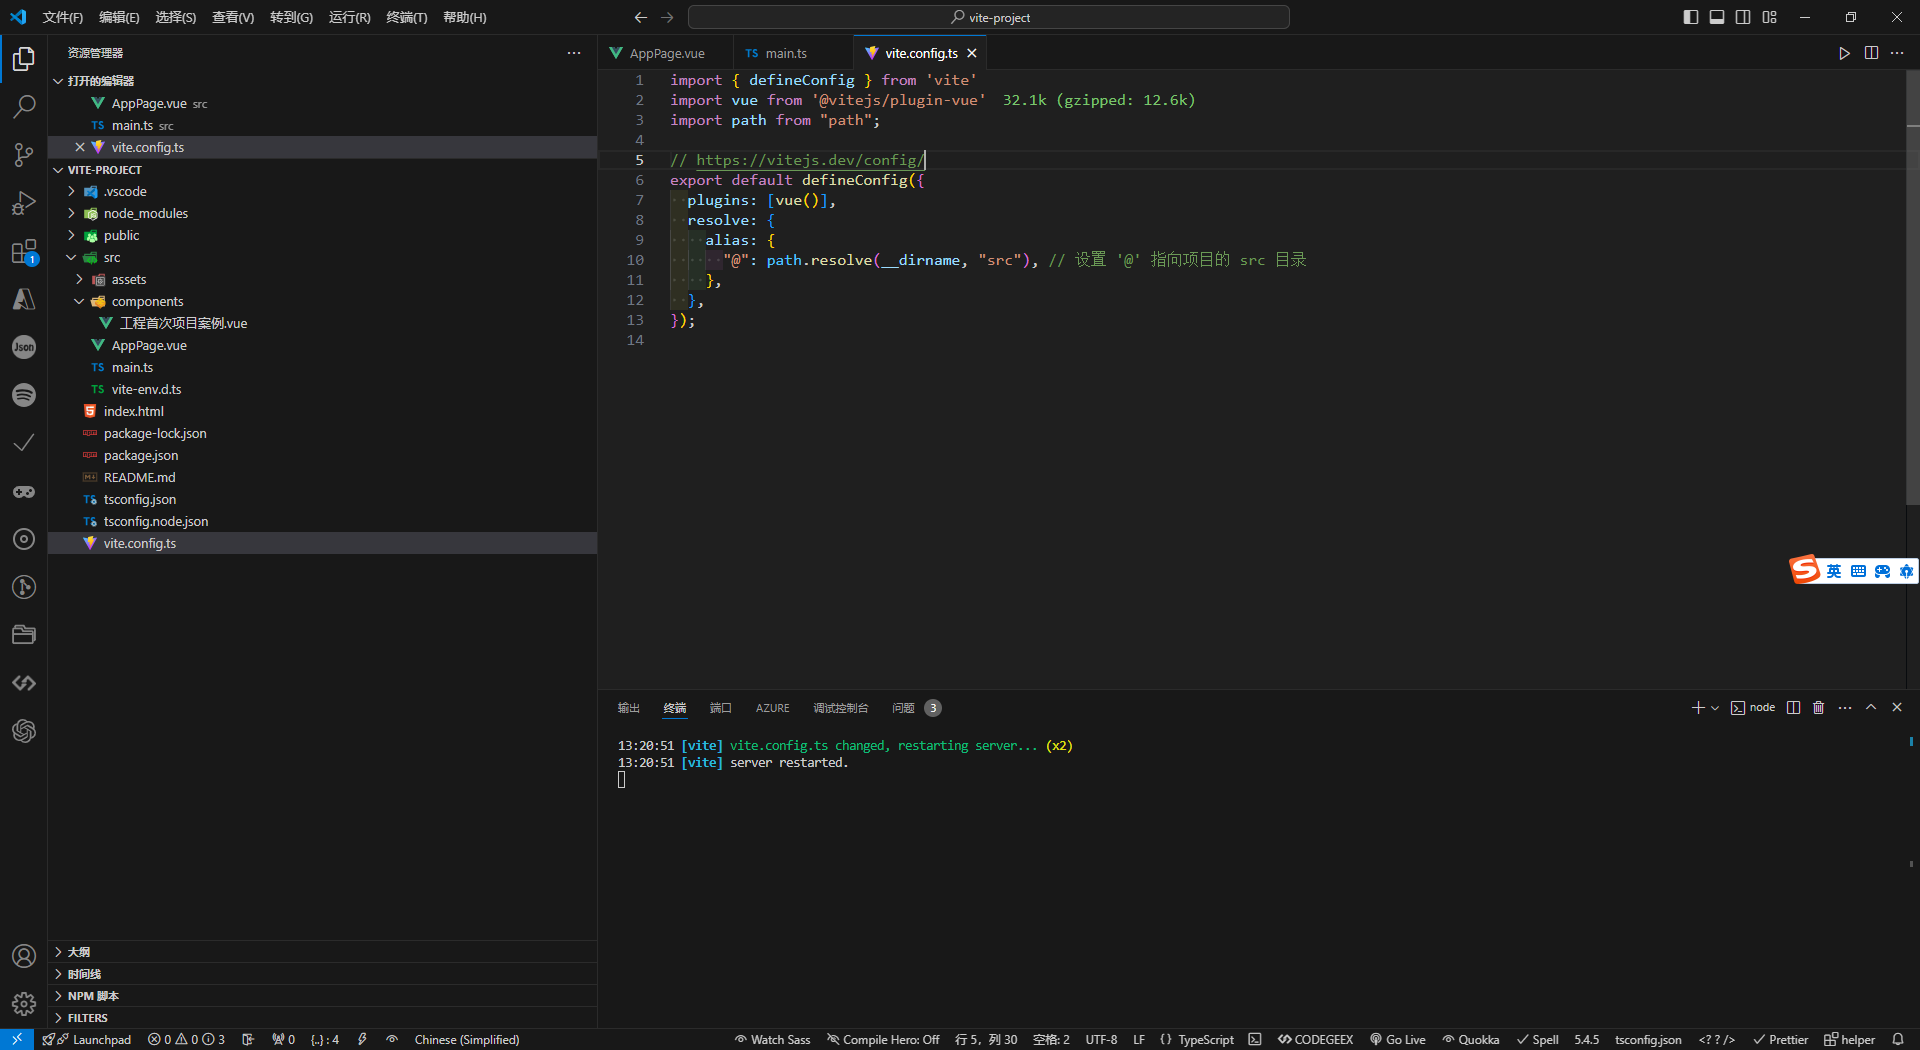The image size is (1920, 1050).
Task: Toggle Watch Sass in status bar
Action: [x=773, y=1040]
